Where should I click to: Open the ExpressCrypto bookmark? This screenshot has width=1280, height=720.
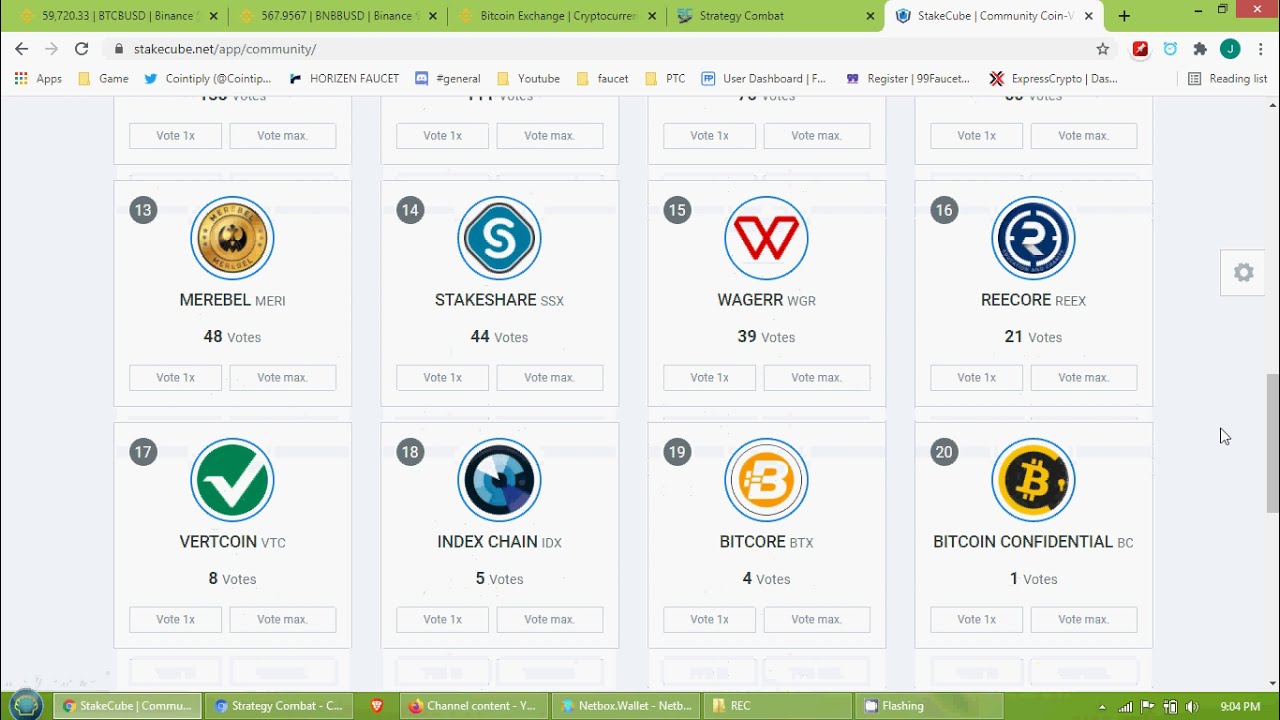coord(1053,79)
